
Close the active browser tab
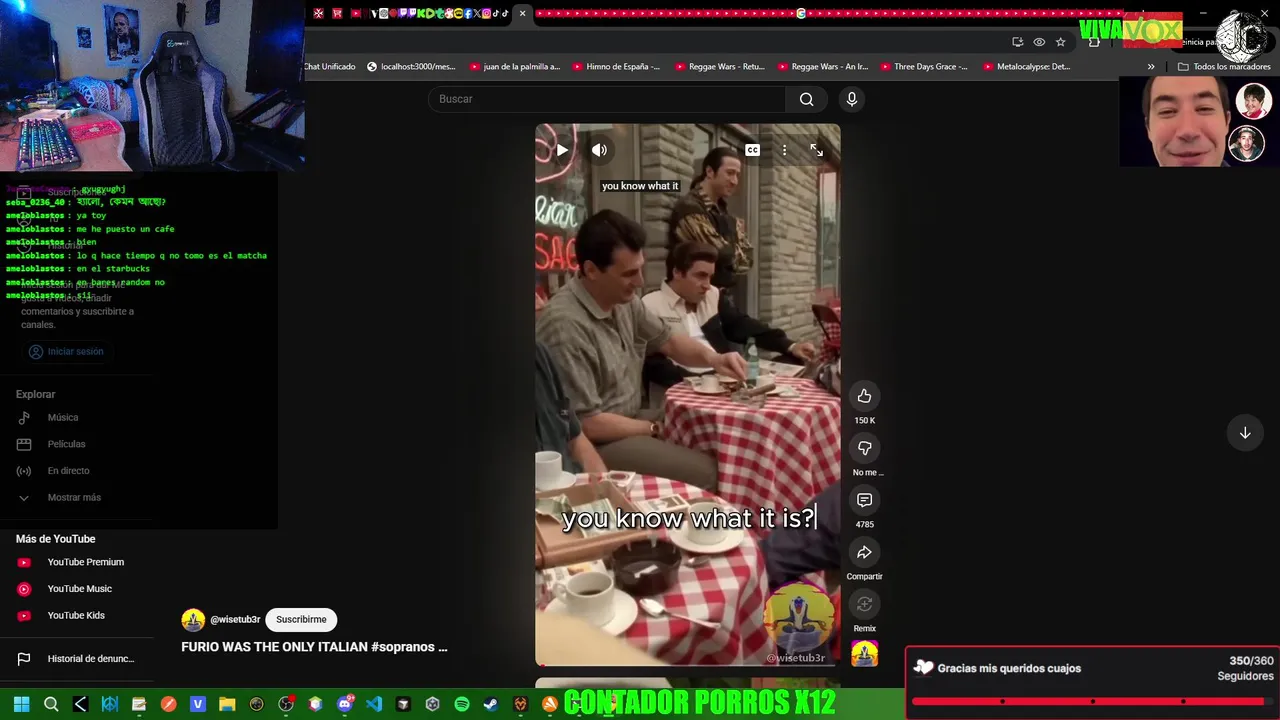point(522,13)
